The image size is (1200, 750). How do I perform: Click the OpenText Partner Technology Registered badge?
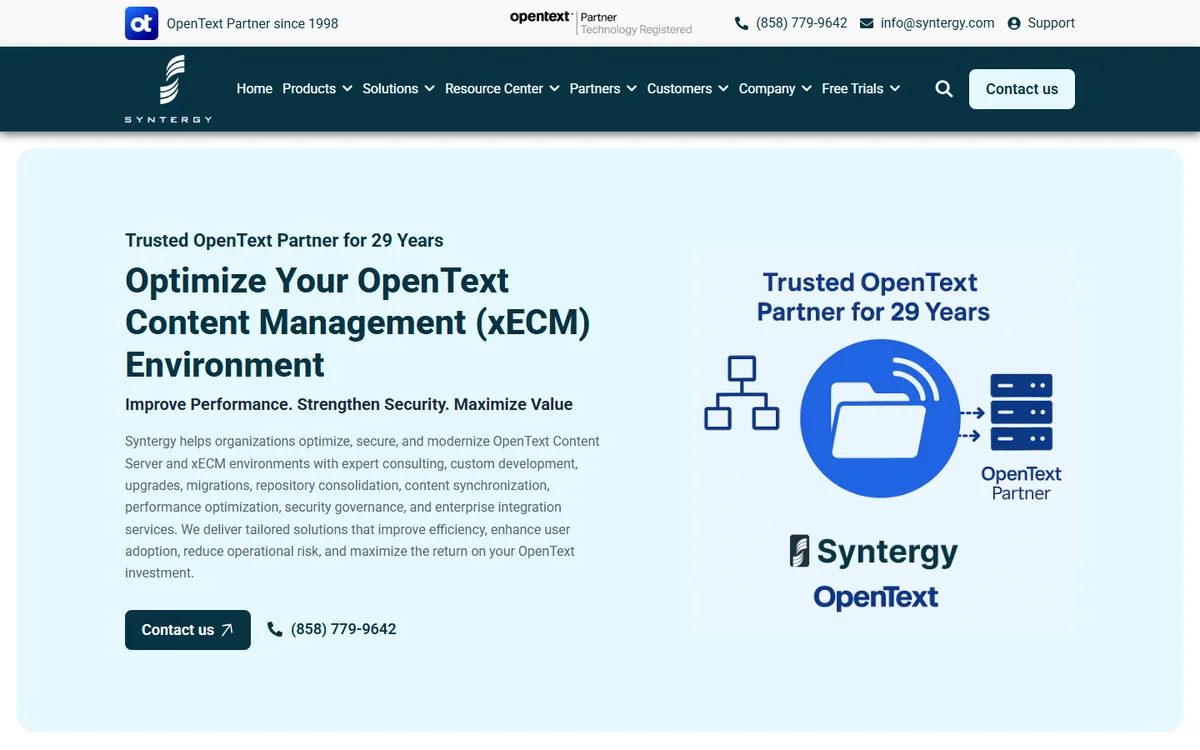601,23
